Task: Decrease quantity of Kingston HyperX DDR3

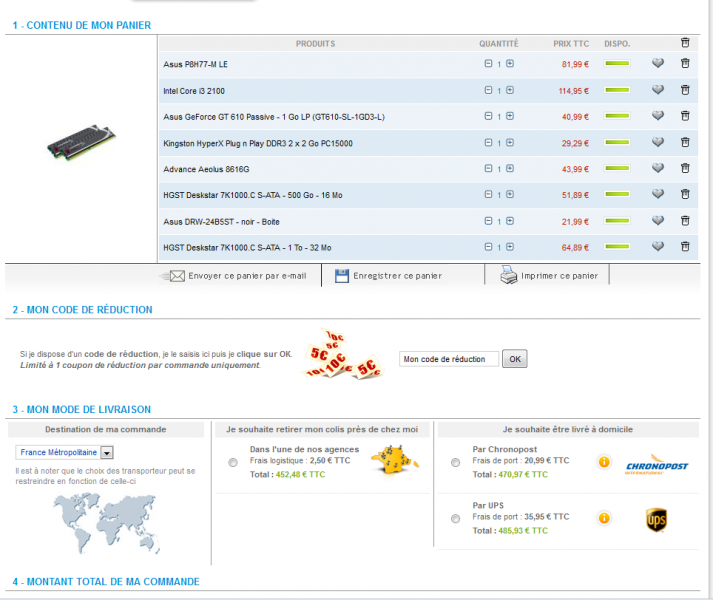Action: tap(488, 142)
